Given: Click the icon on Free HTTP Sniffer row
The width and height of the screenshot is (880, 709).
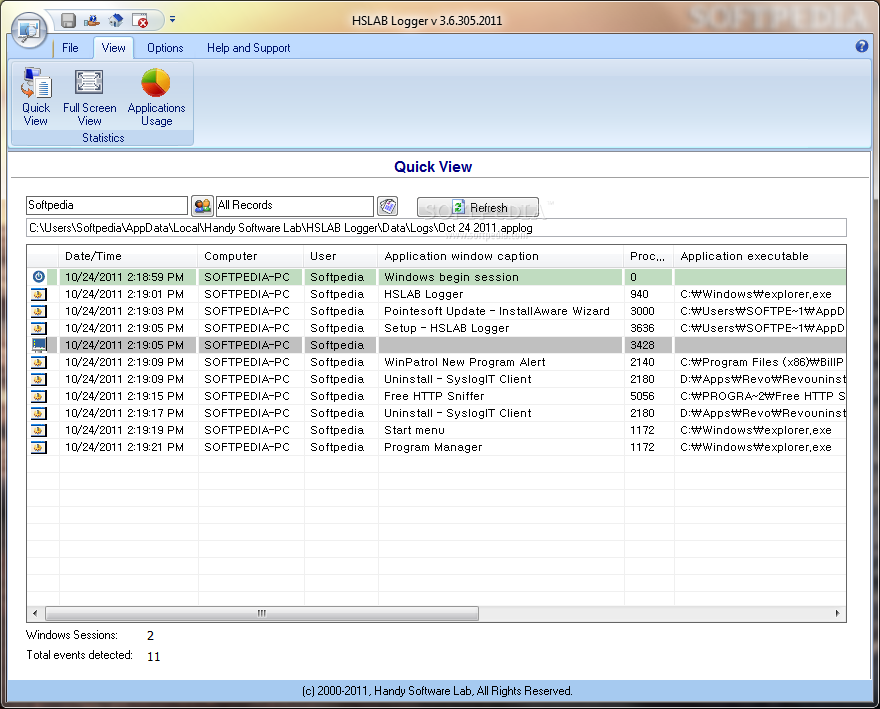Looking at the screenshot, I should [x=39, y=396].
